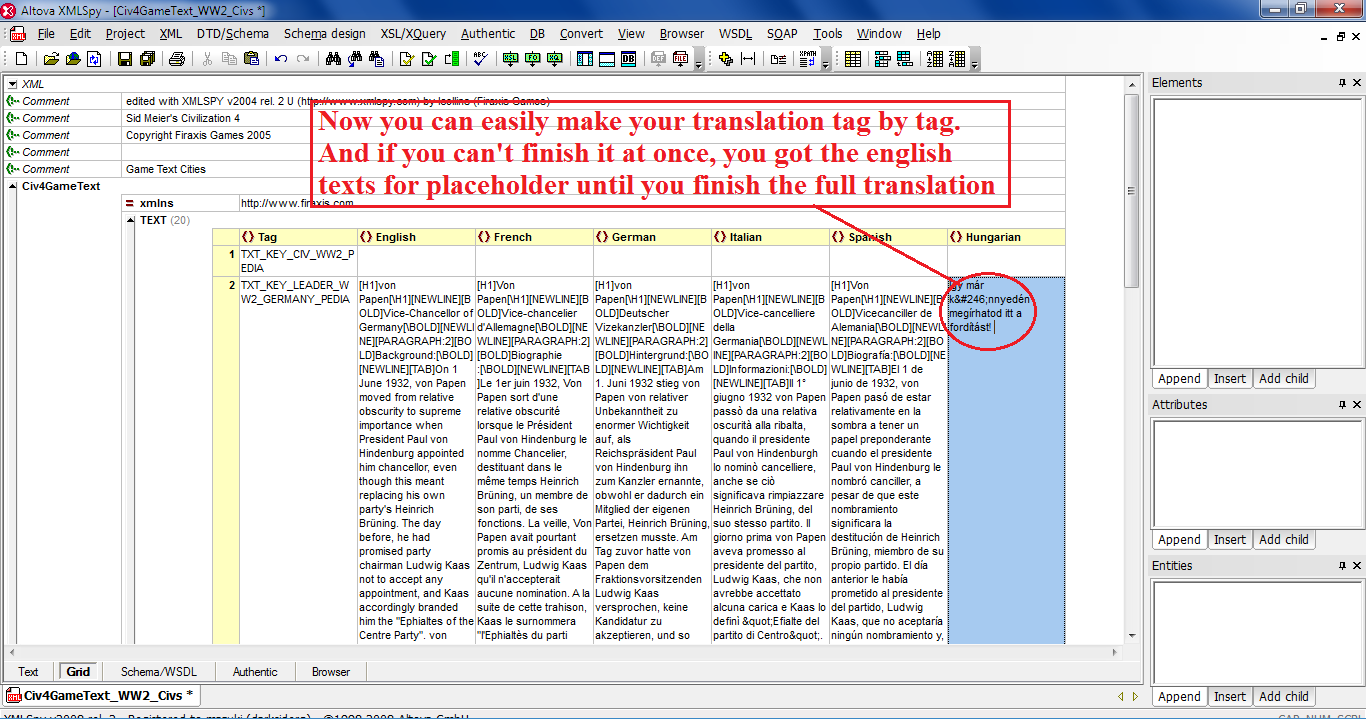Open the DTD/Schema menu
Image resolution: width=1366 pixels, height=719 pixels.
[233, 34]
